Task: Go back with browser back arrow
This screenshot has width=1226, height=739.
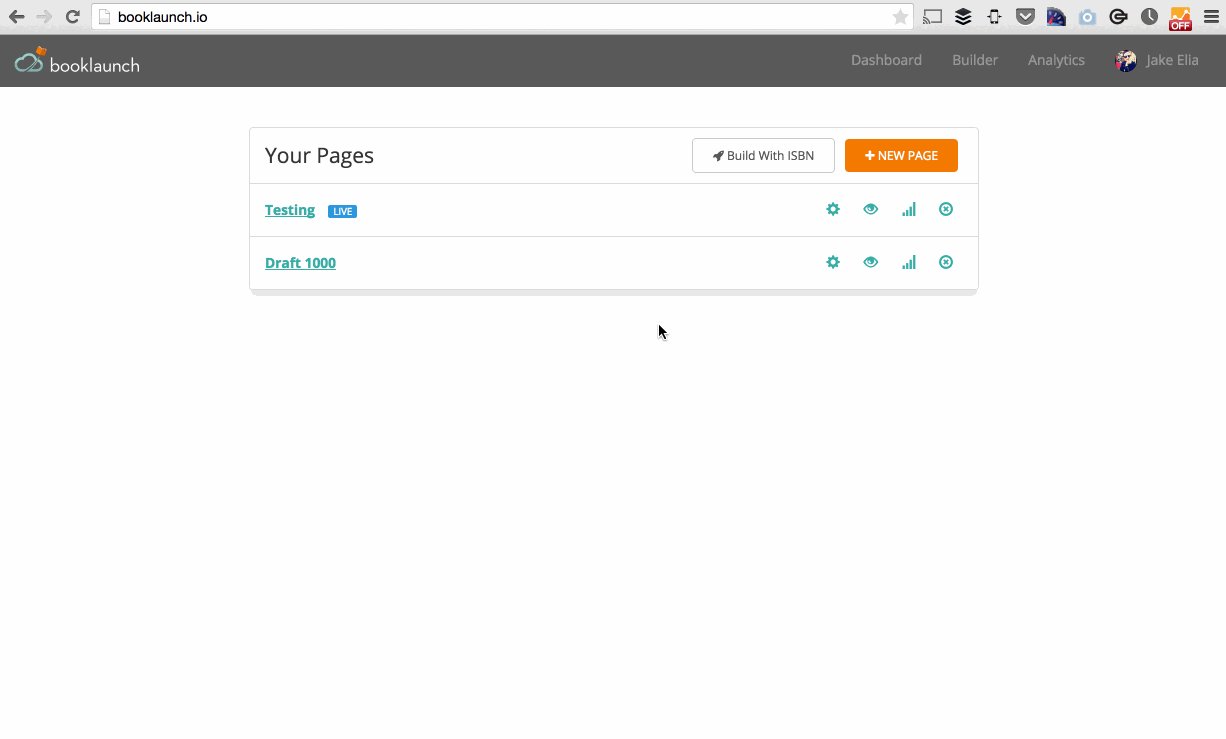Action: point(16,17)
